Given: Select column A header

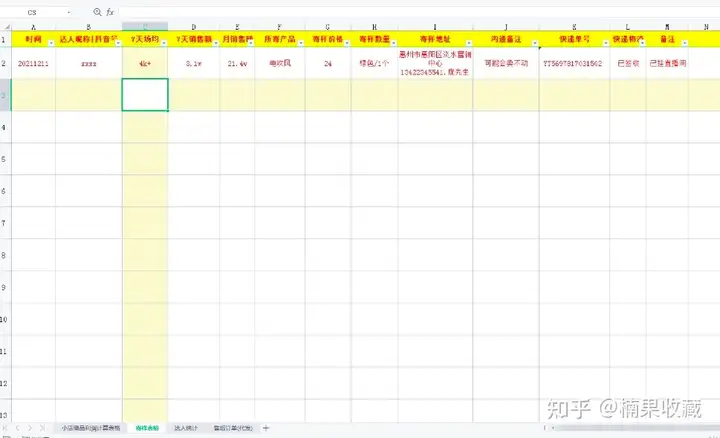Looking at the screenshot, I should (33, 27).
